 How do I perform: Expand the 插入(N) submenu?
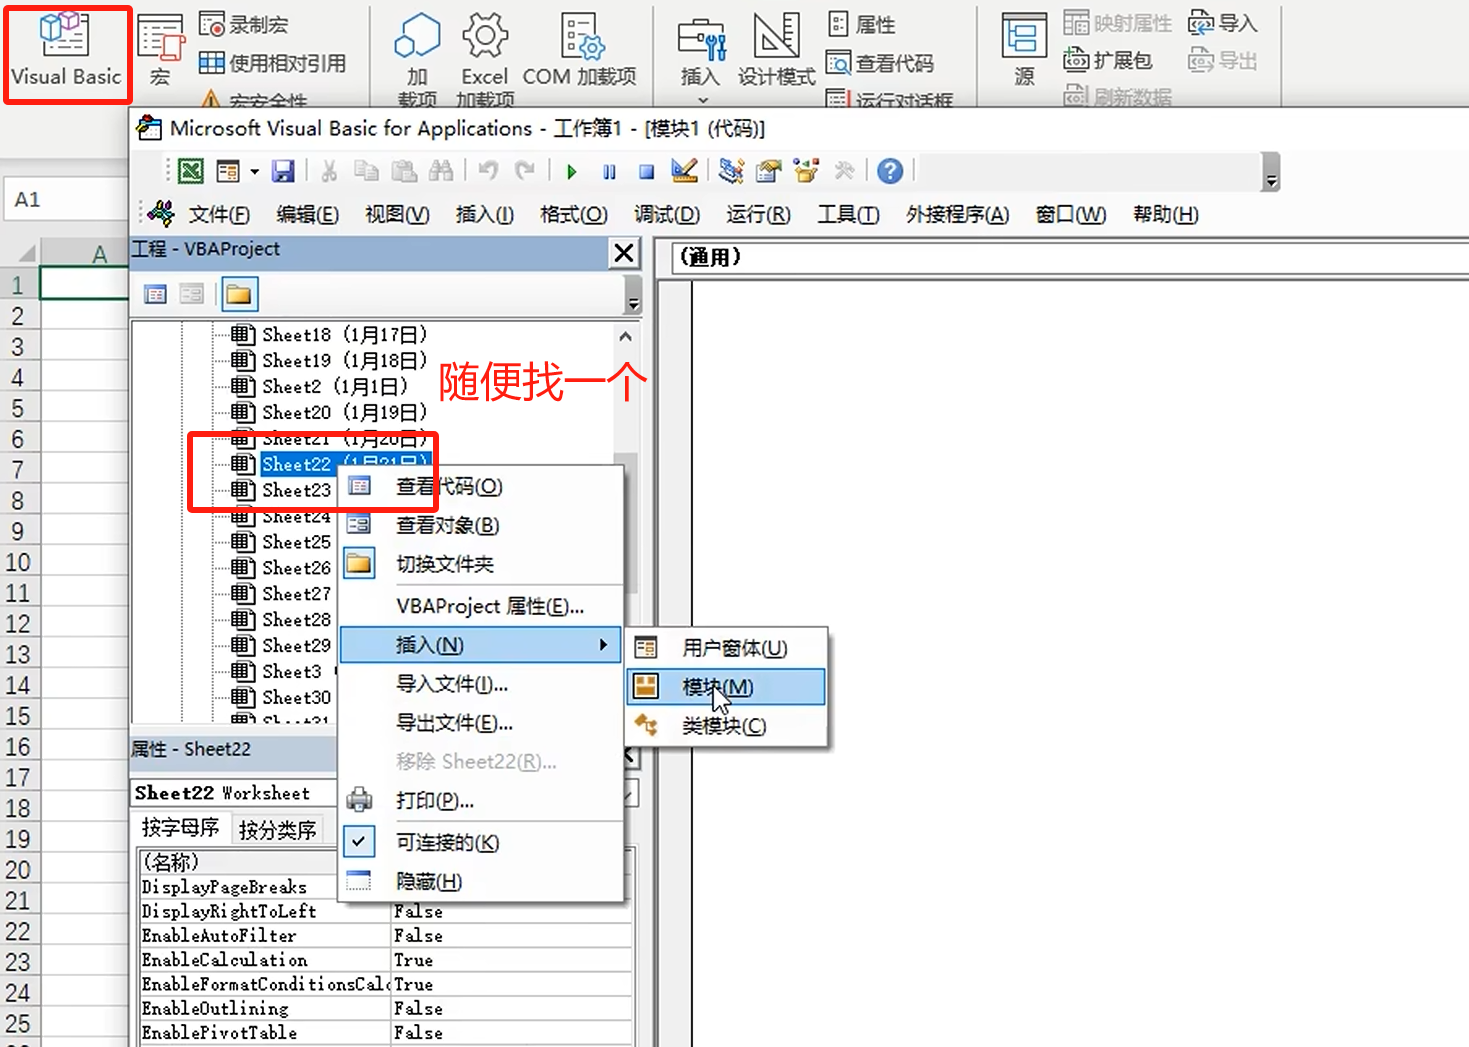[x=481, y=645]
